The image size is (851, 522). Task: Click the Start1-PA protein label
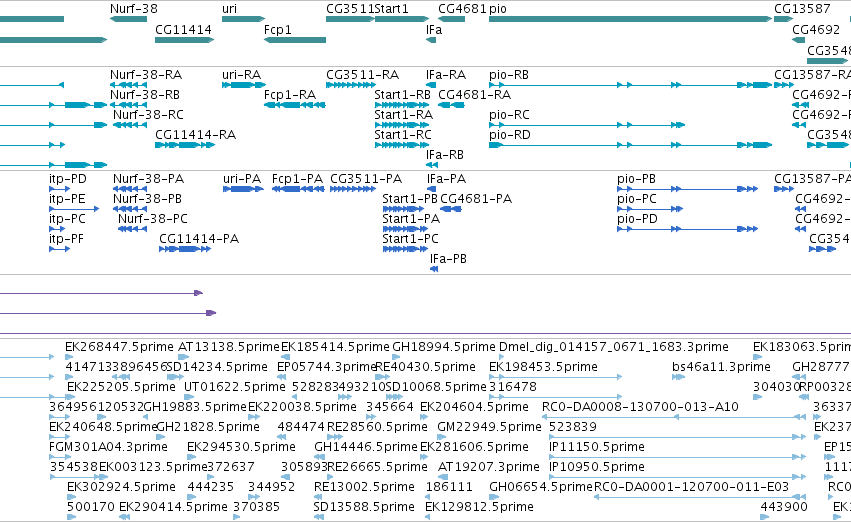[411, 219]
